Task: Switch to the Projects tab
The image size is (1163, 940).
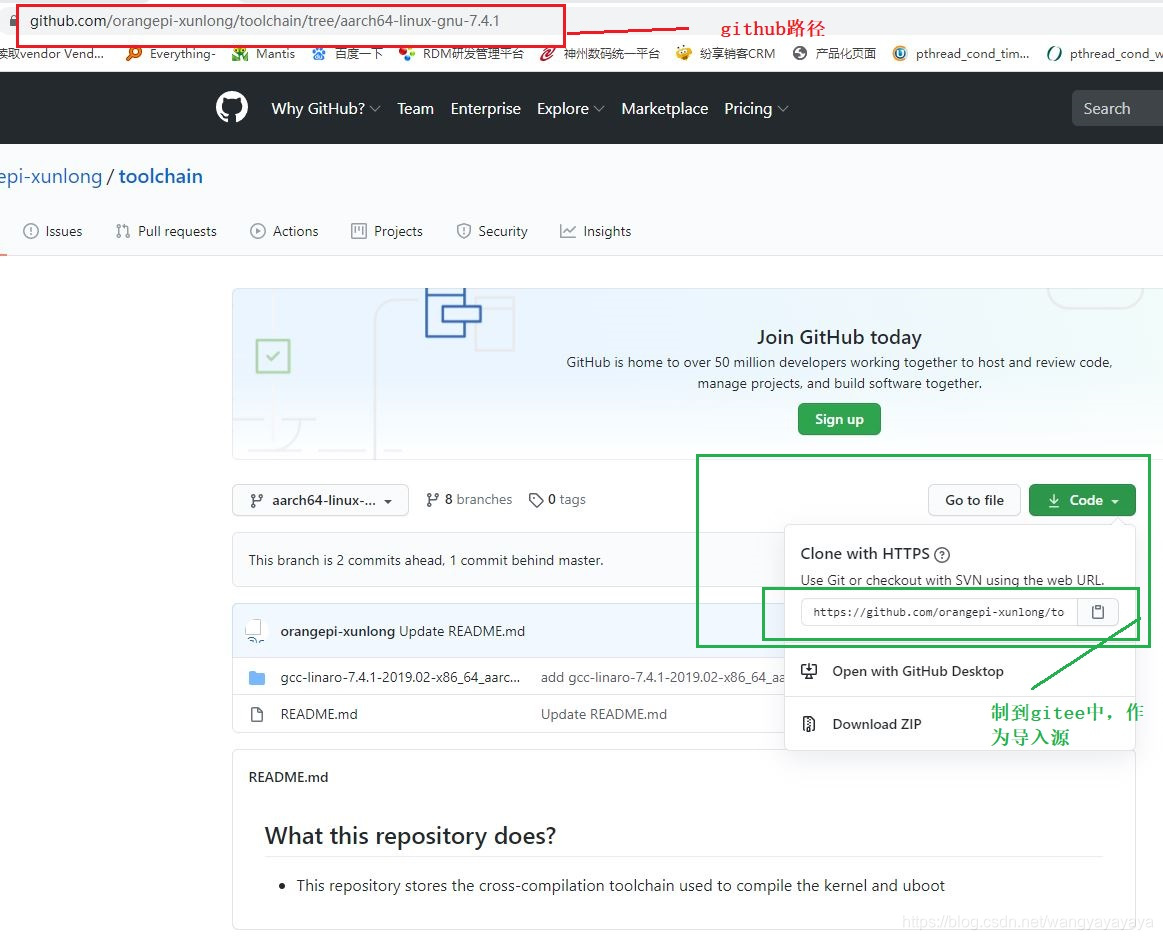Action: click(x=386, y=231)
